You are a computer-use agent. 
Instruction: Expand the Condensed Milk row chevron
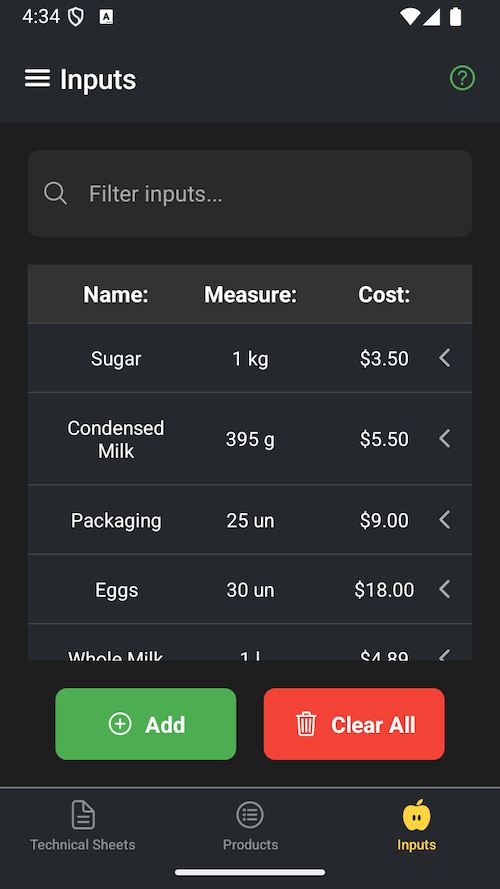click(x=445, y=438)
